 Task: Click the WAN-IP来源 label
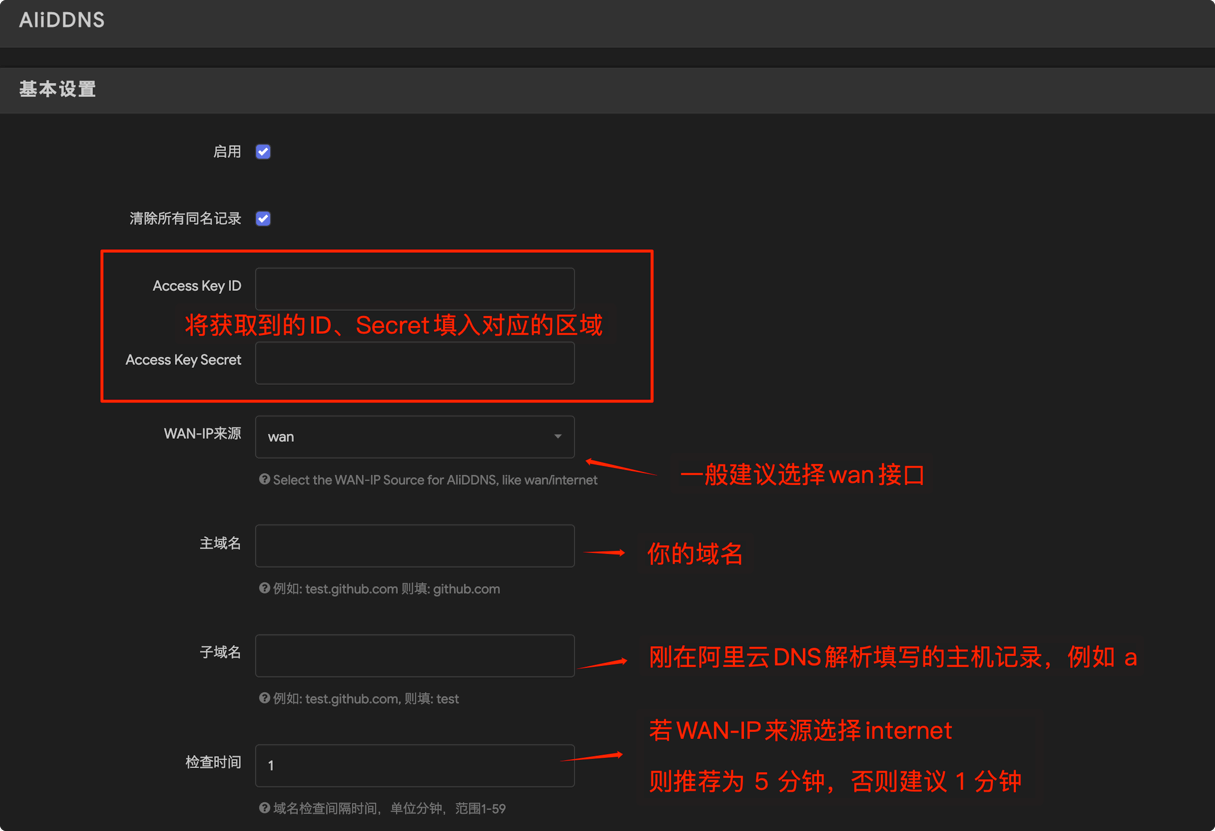pyautogui.click(x=203, y=434)
